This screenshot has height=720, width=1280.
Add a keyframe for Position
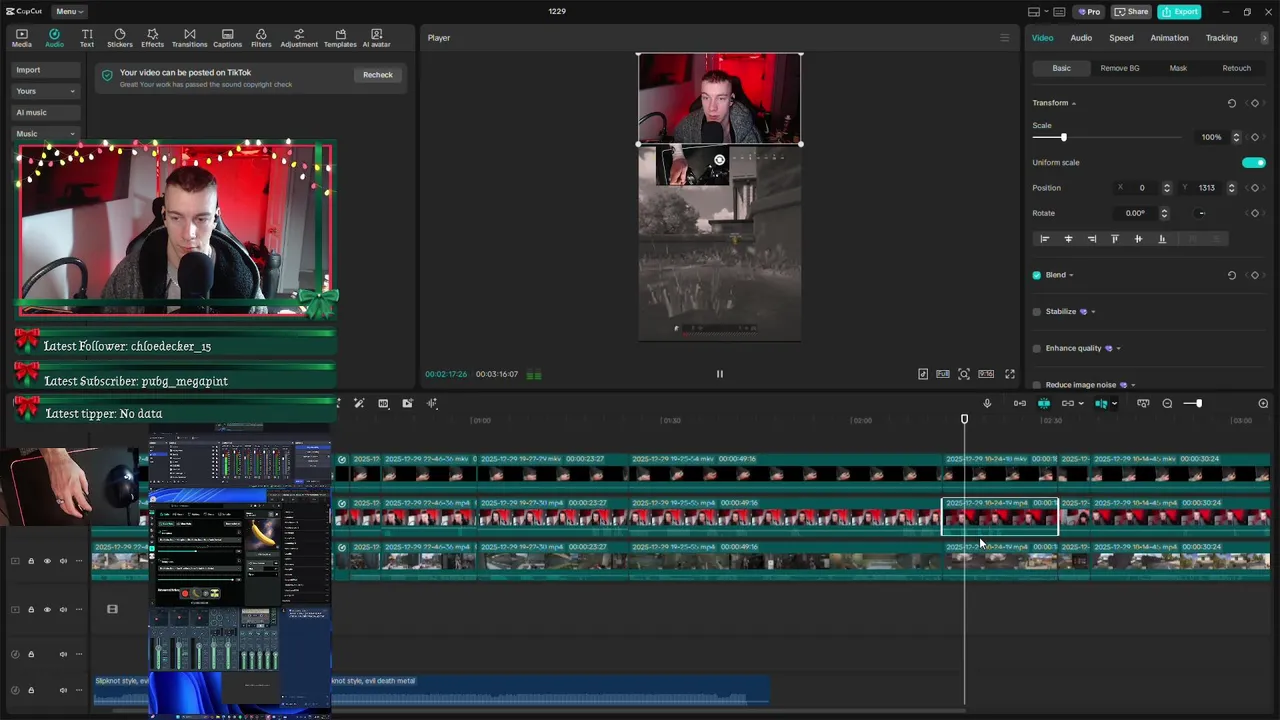[x=1255, y=188]
